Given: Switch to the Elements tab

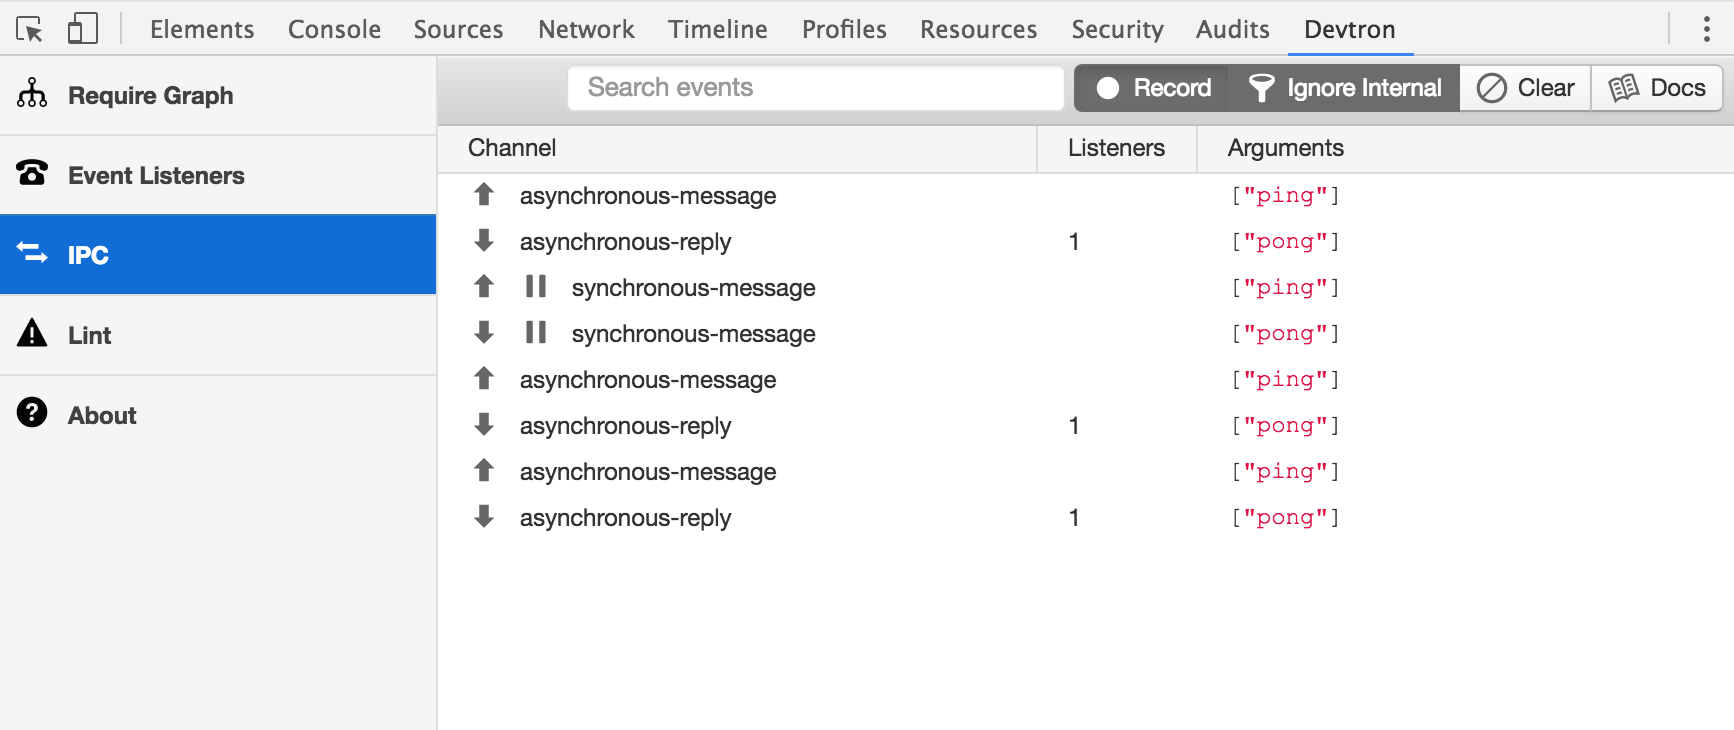Looking at the screenshot, I should pyautogui.click(x=202, y=29).
